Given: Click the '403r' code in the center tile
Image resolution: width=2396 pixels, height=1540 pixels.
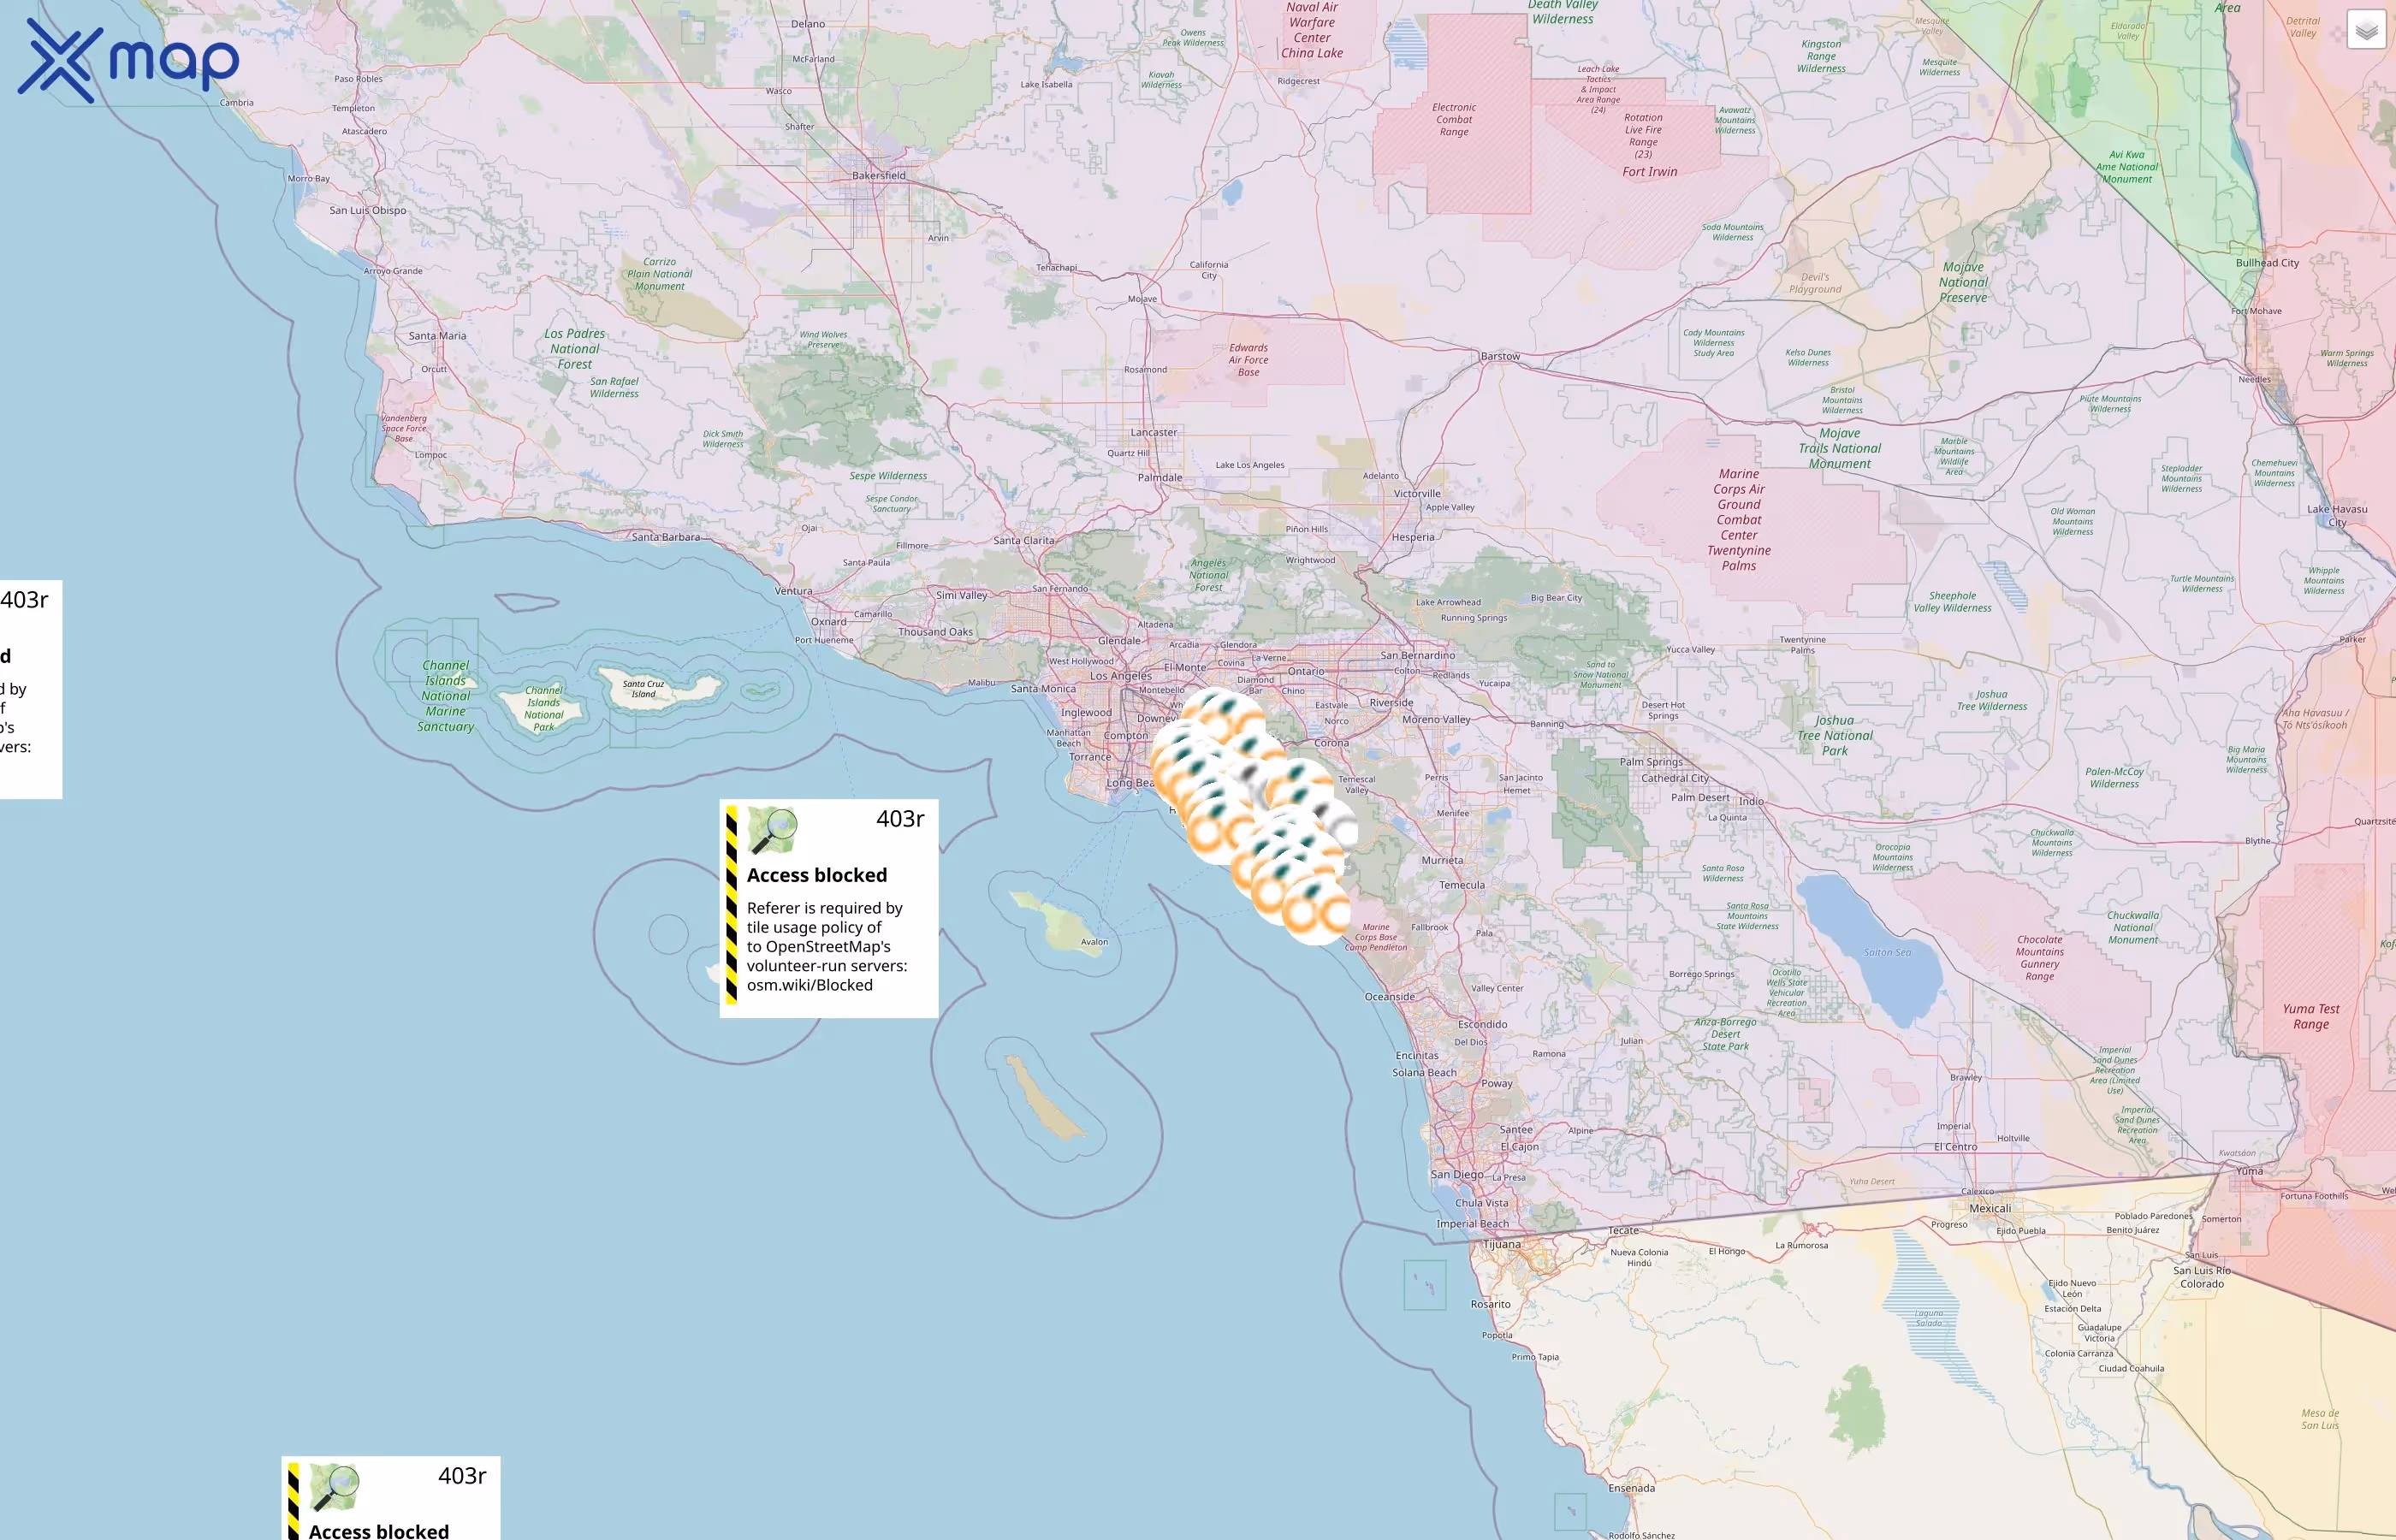Looking at the screenshot, I should [x=900, y=819].
